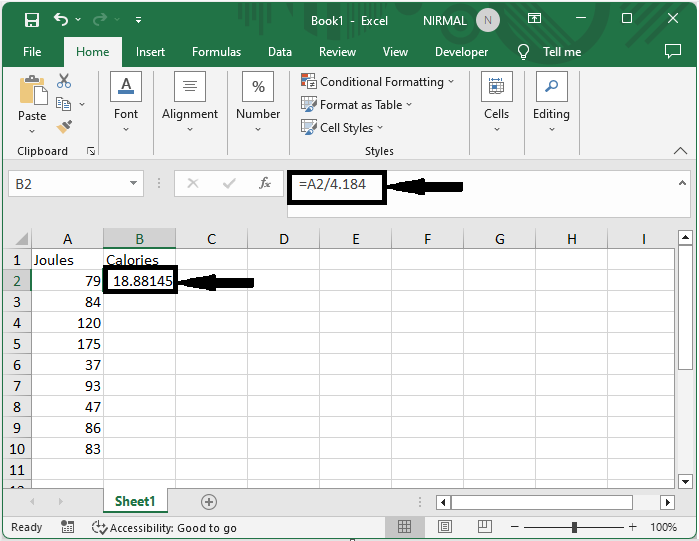Viewport: 699px width, 541px height.
Task: Open the Review tab
Action: click(337, 52)
